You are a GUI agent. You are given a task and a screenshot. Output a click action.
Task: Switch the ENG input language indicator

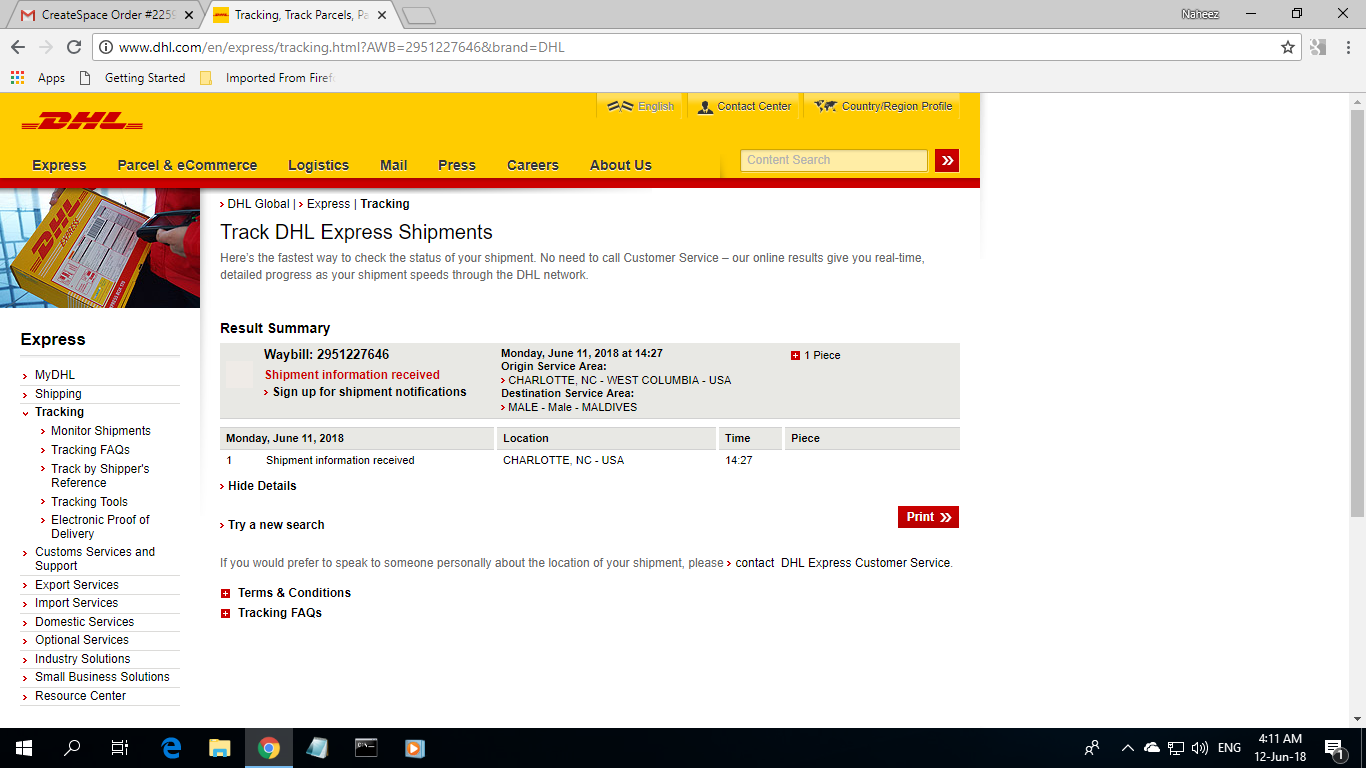pos(1230,748)
